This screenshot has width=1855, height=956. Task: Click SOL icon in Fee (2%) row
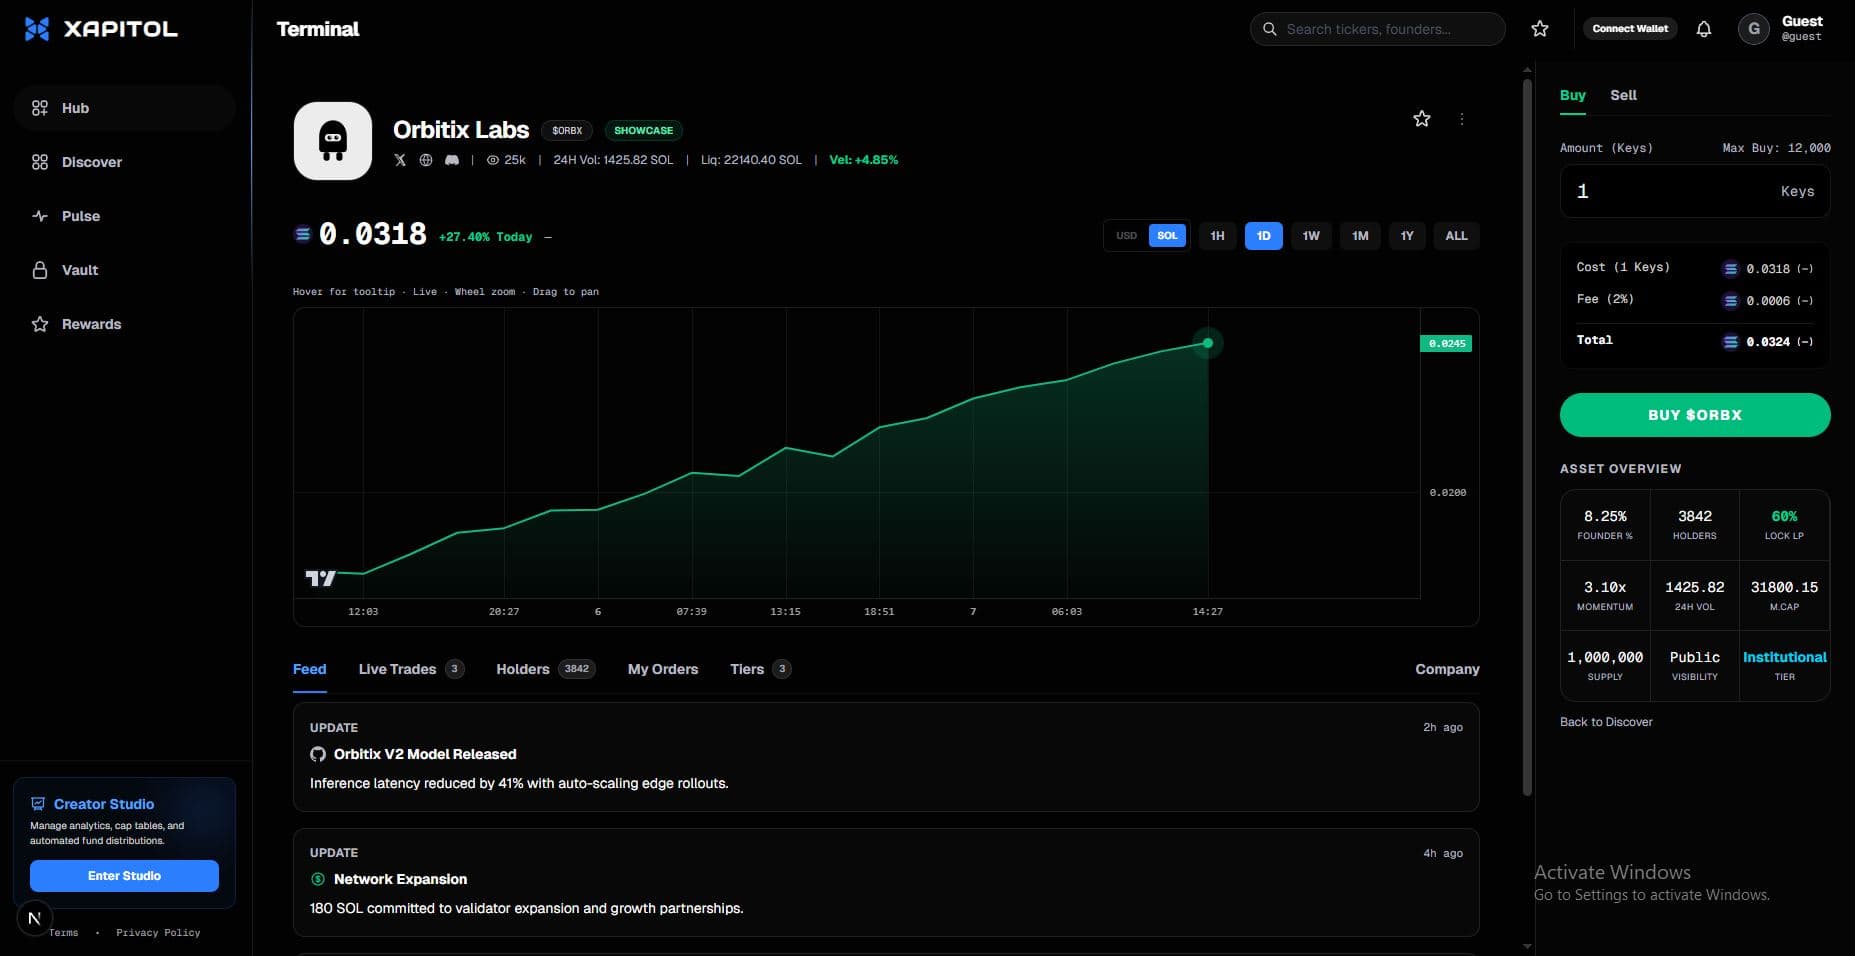click(x=1731, y=301)
